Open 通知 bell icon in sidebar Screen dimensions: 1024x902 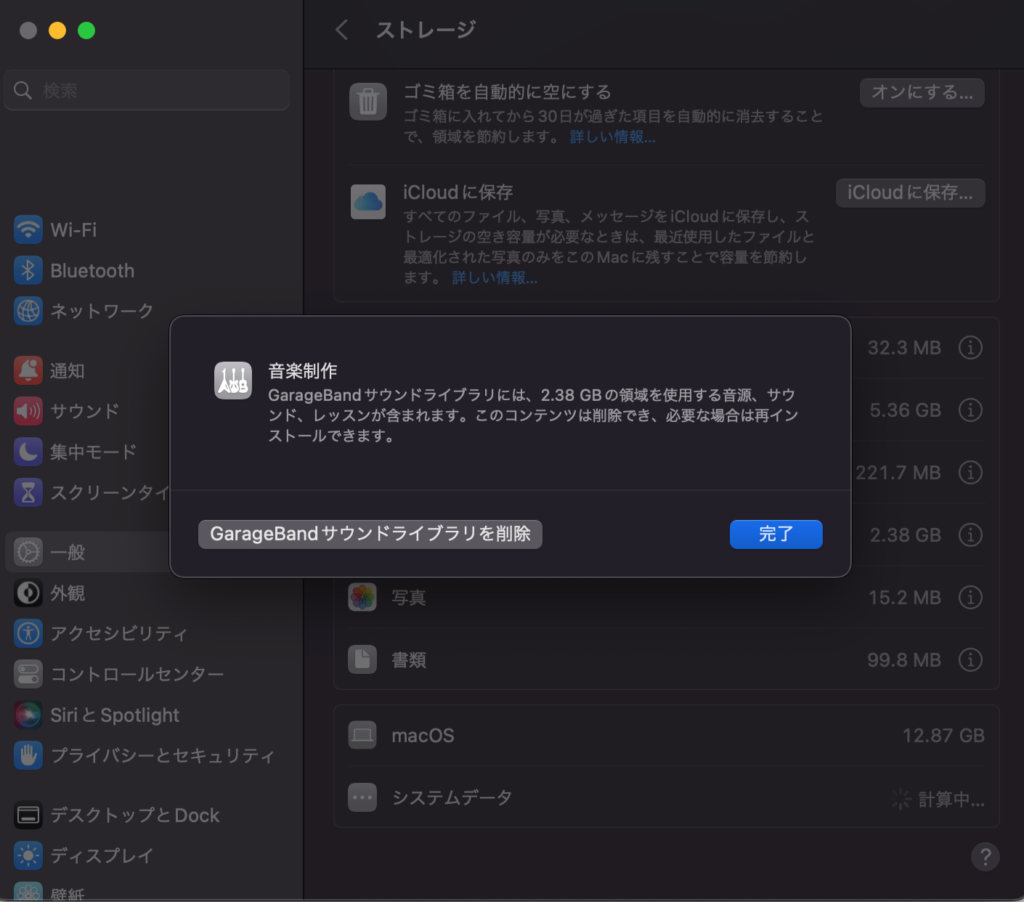coord(28,370)
